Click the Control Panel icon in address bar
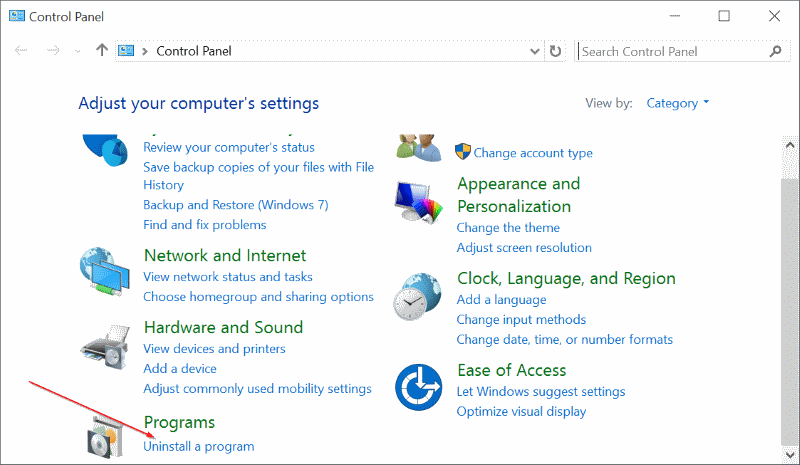The width and height of the screenshot is (800, 465). (126, 51)
